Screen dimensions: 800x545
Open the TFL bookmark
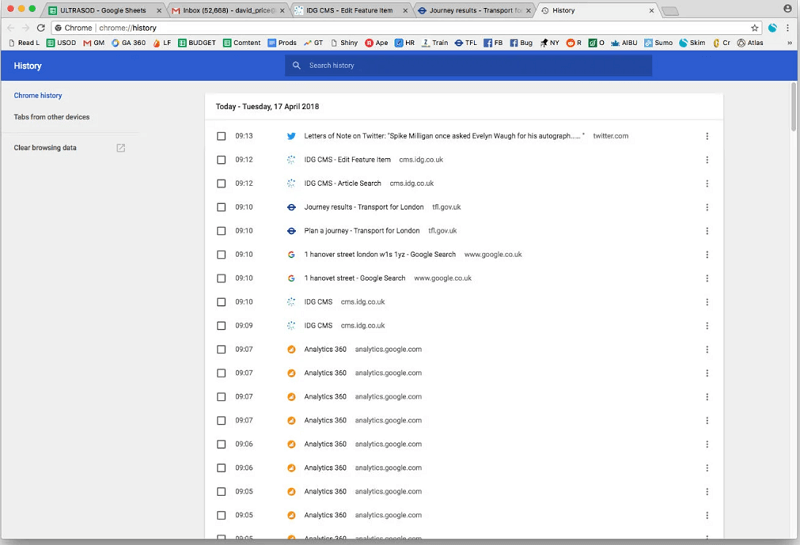[465, 43]
